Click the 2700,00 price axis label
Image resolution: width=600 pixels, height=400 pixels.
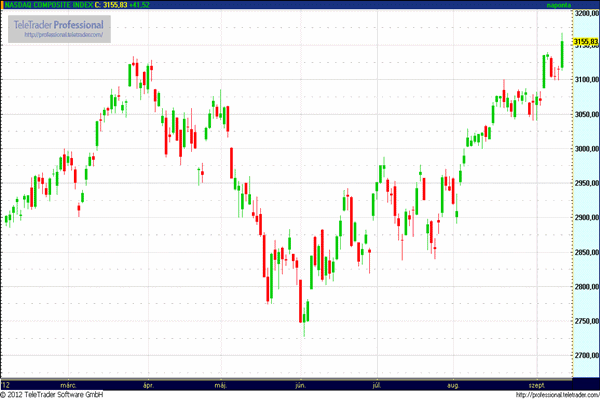586,356
